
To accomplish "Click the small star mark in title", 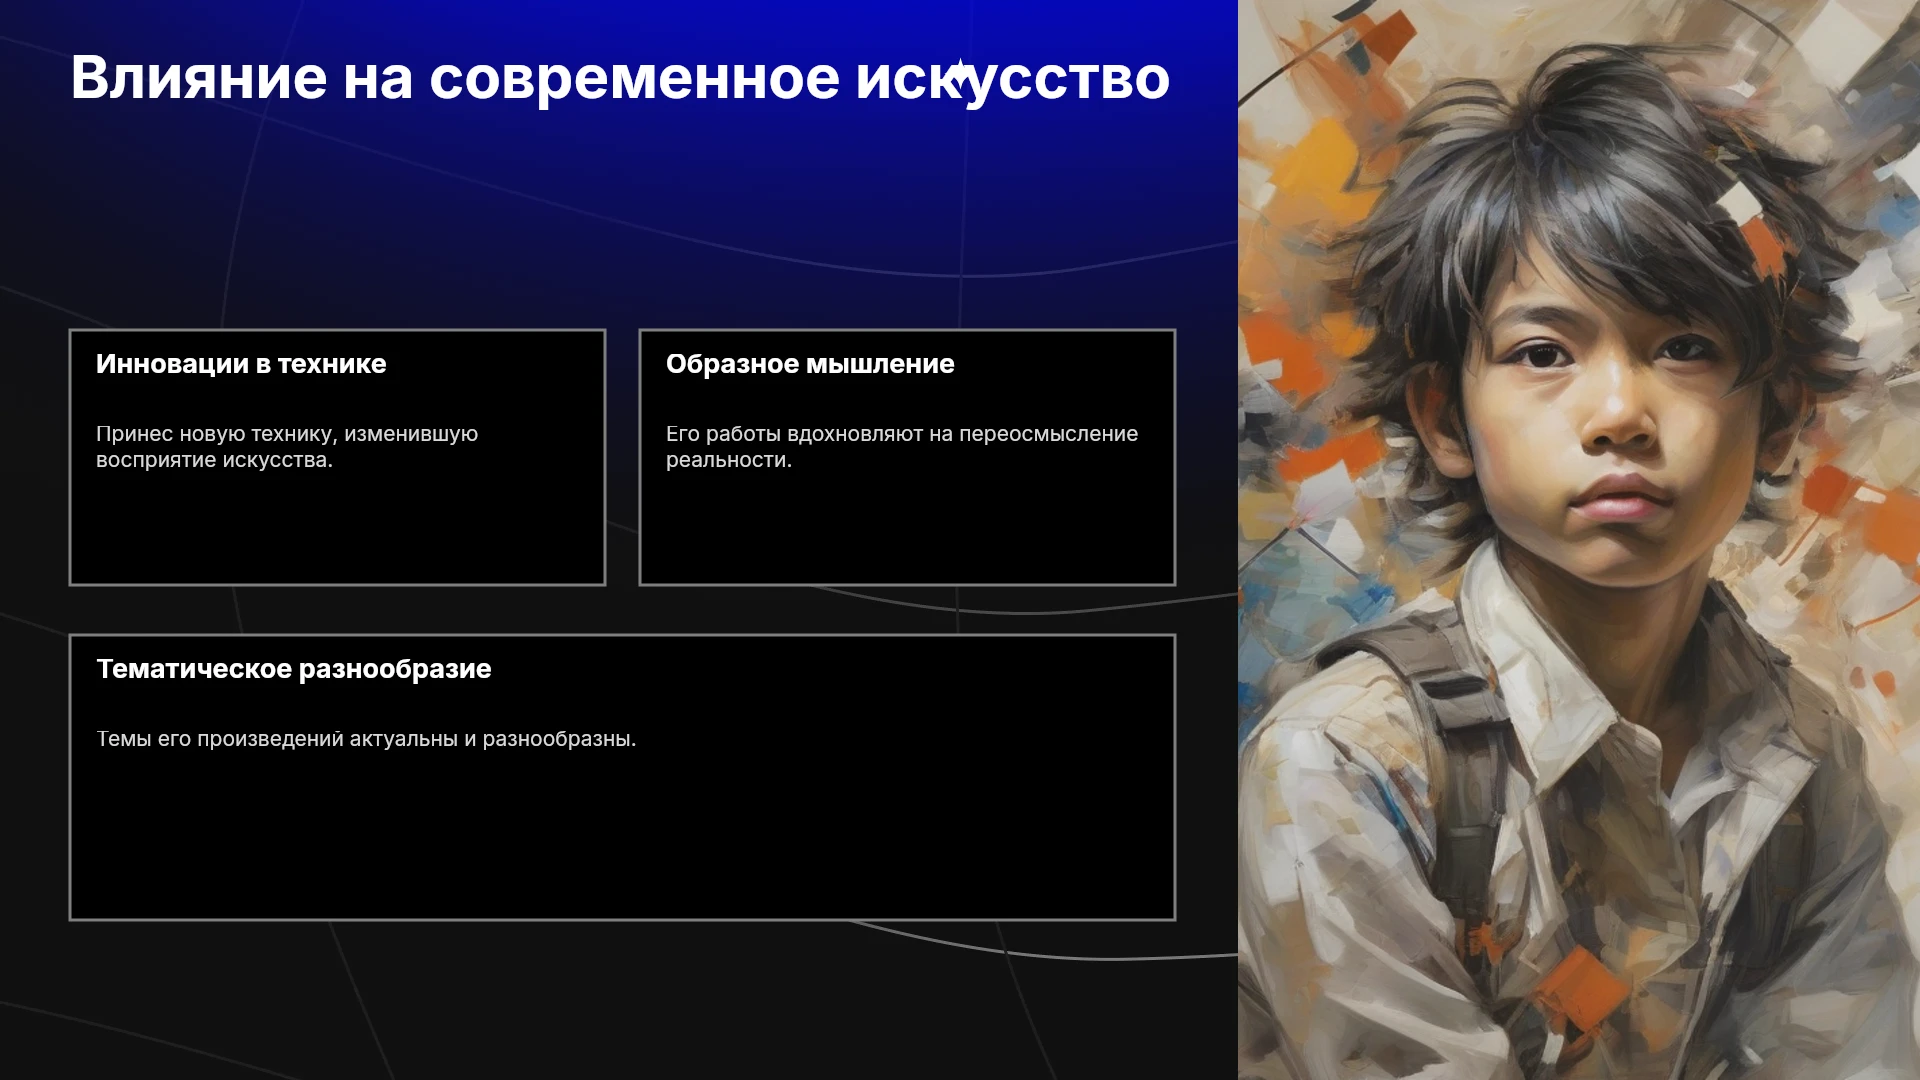I will click(x=959, y=72).
